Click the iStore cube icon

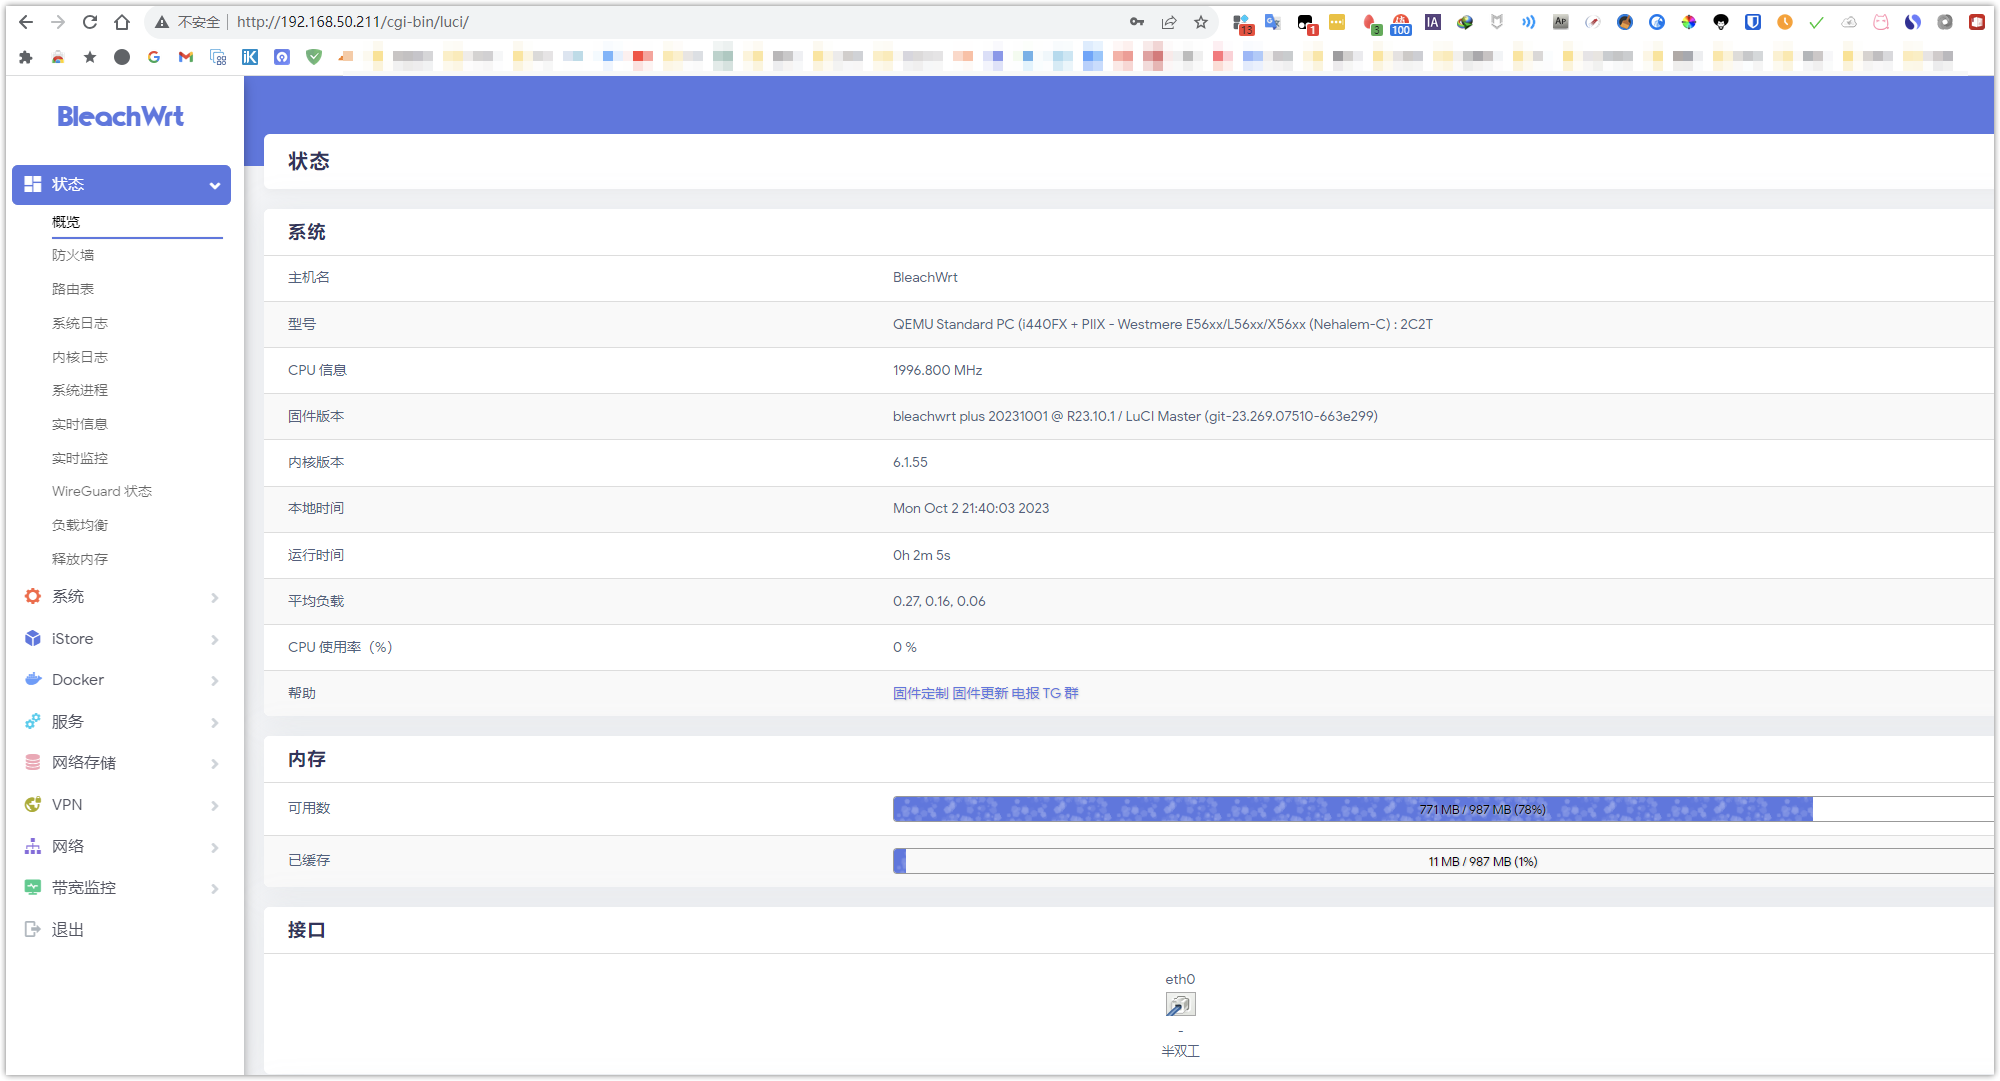pyautogui.click(x=33, y=638)
